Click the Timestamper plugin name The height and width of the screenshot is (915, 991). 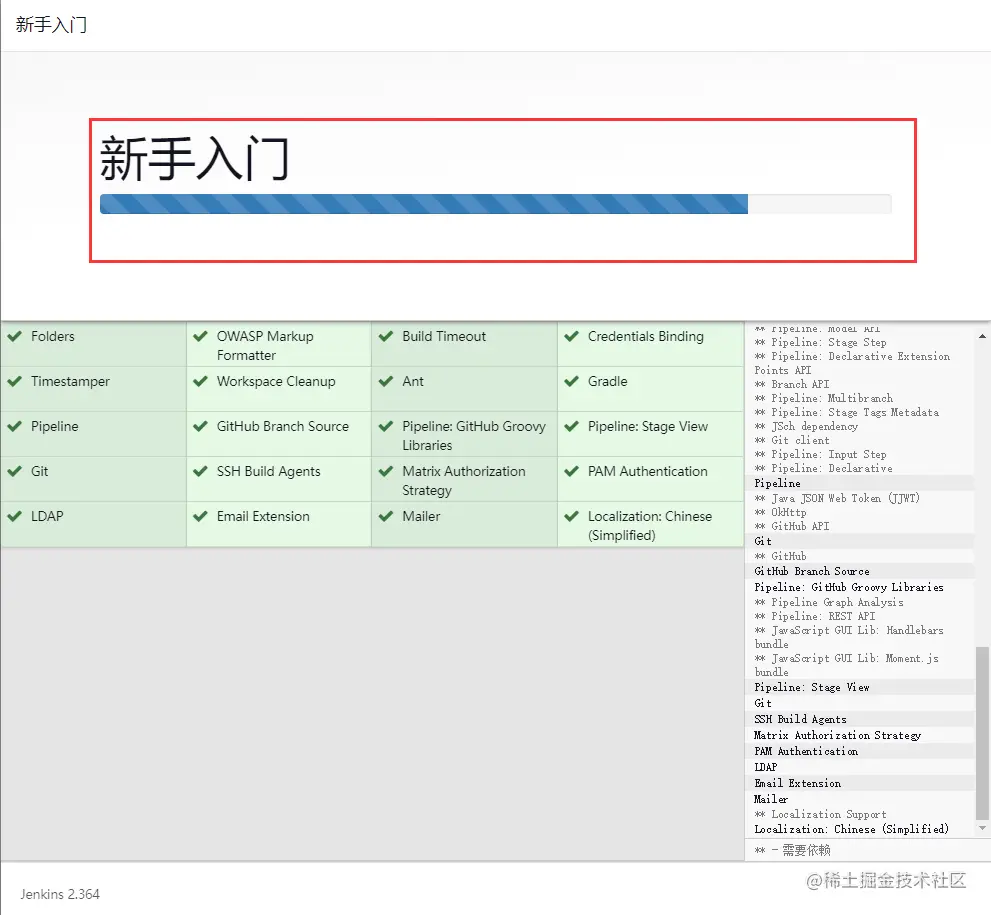coord(70,382)
